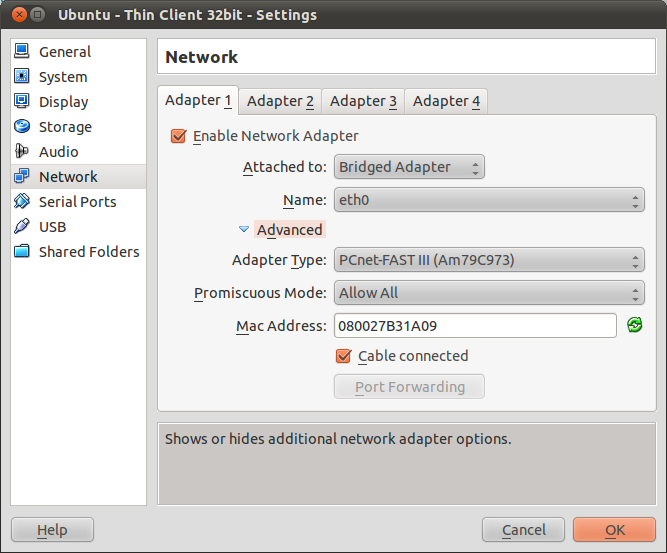Switch to the Adapter 2 tab
Screen dimensions: 667x553
pyautogui.click(x=280, y=101)
